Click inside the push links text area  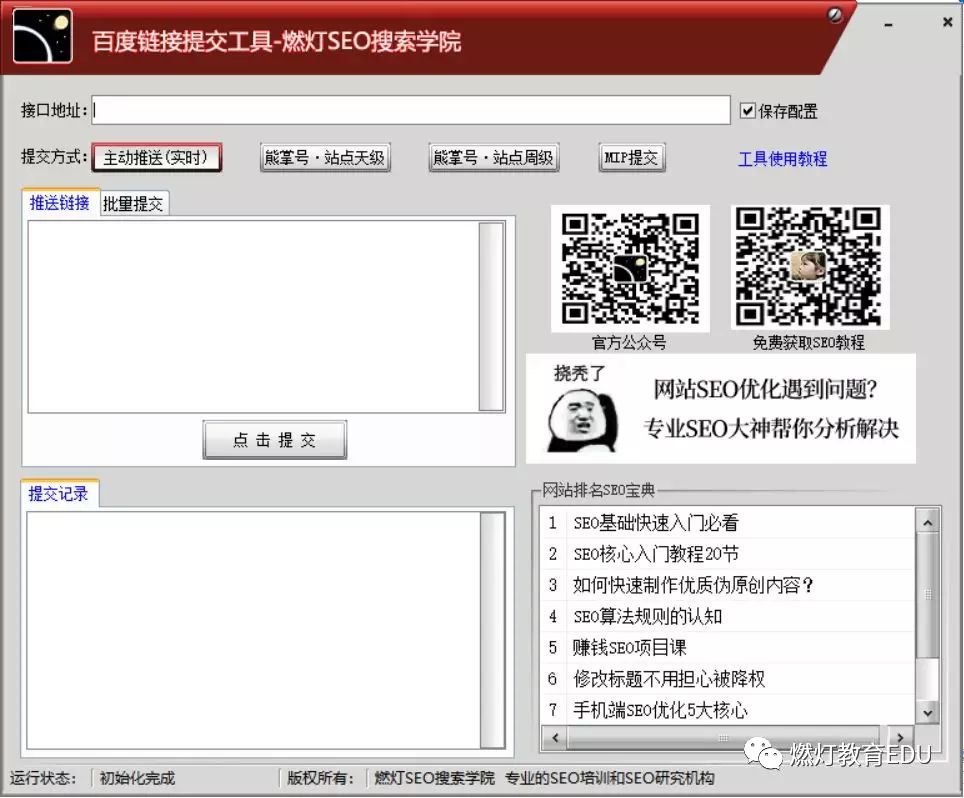[x=253, y=317]
